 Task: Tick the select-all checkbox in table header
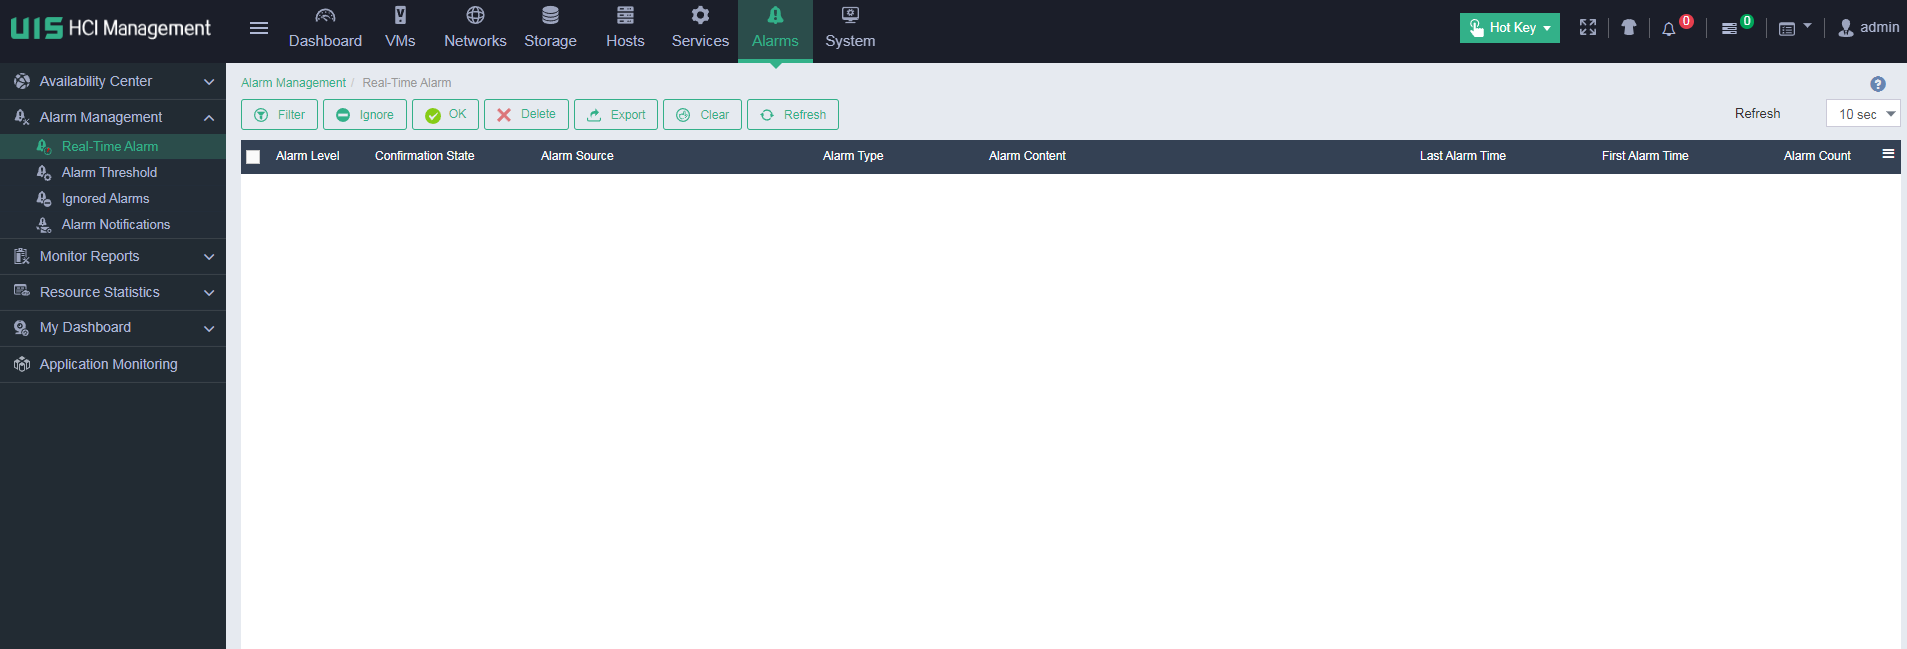253,157
